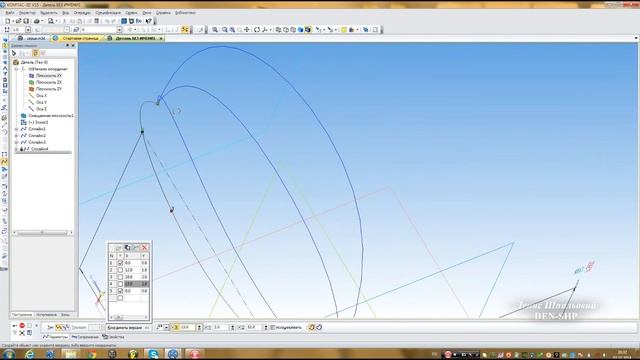Toggle the Ассоциировать checkbox
This screenshot has height=360, width=640.
click(x=272, y=327)
